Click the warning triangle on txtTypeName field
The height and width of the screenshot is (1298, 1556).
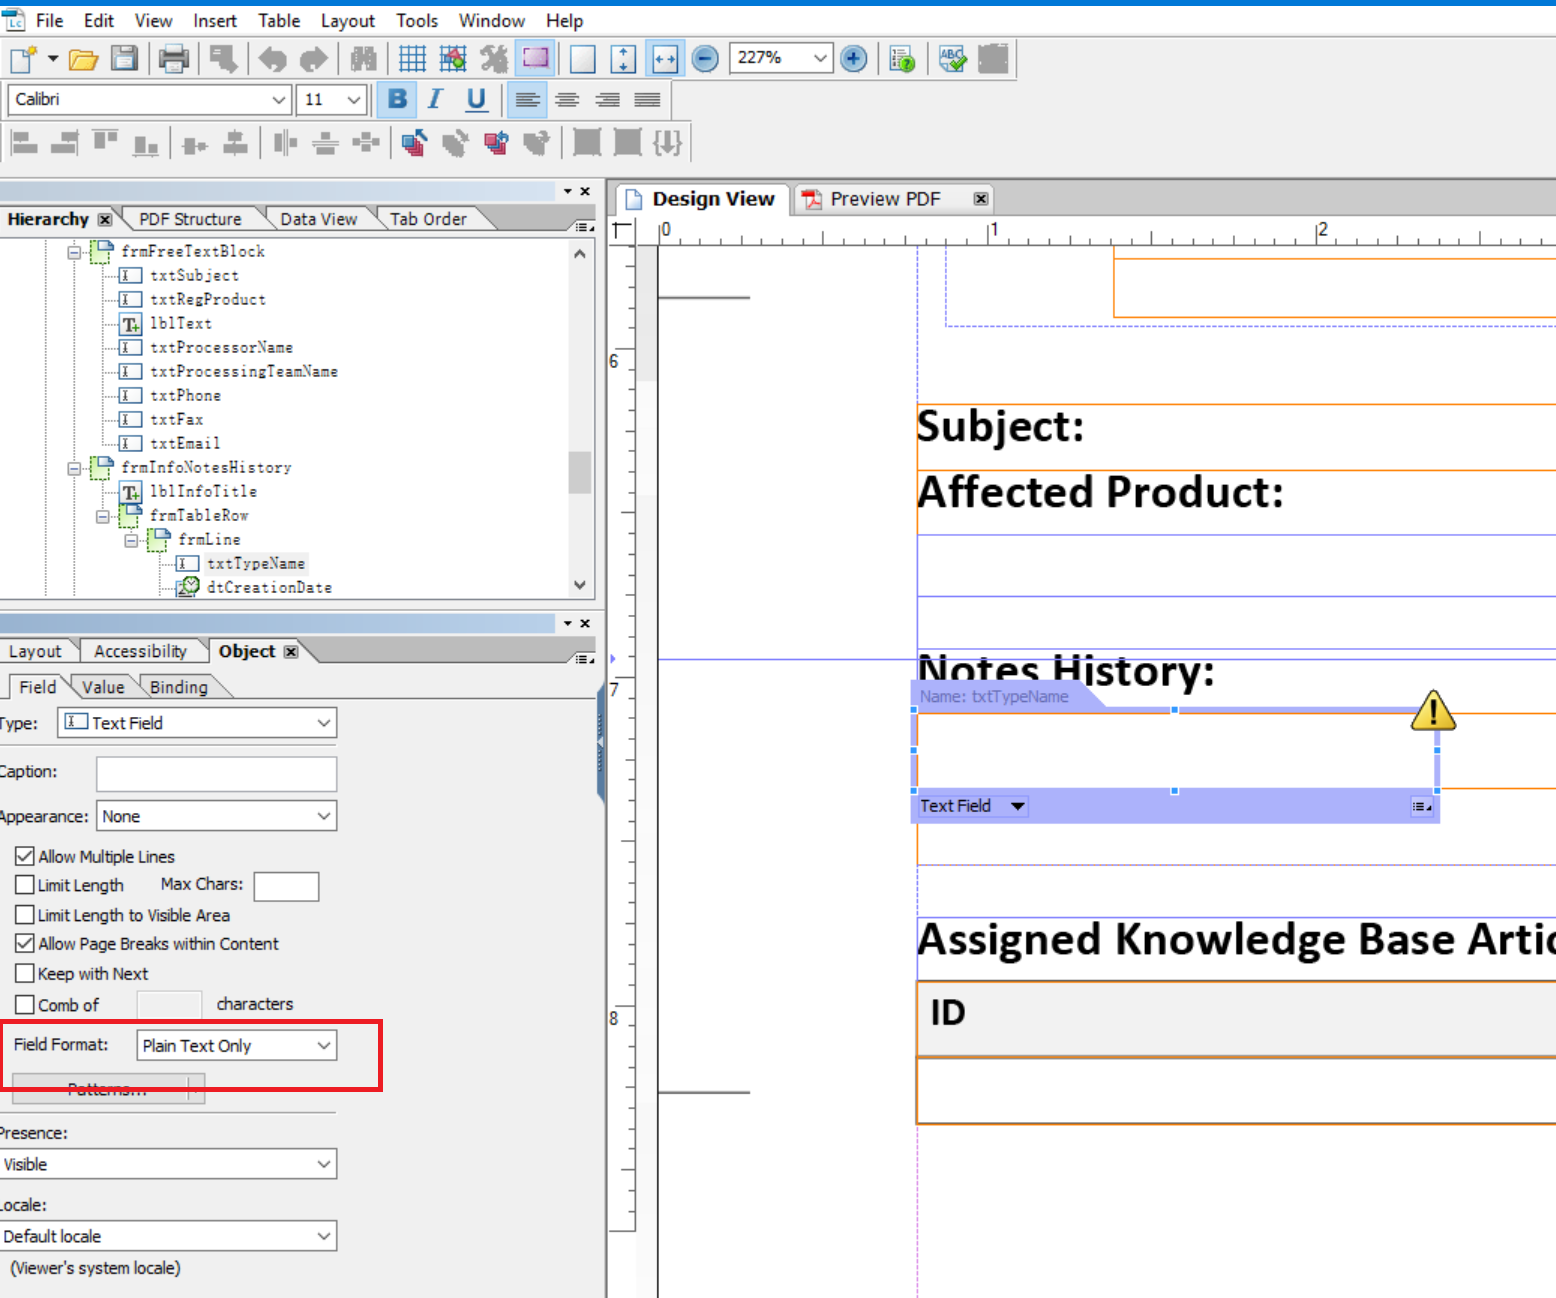tap(1433, 711)
